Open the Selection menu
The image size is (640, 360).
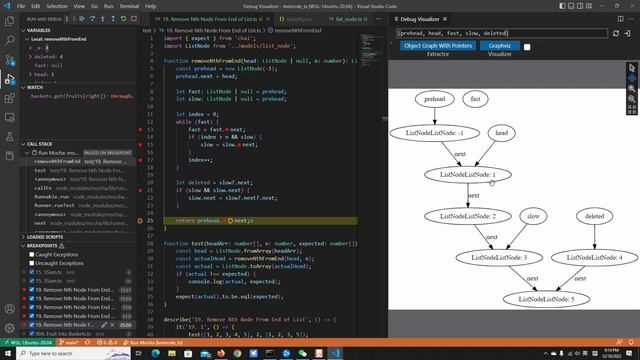click(x=57, y=6)
